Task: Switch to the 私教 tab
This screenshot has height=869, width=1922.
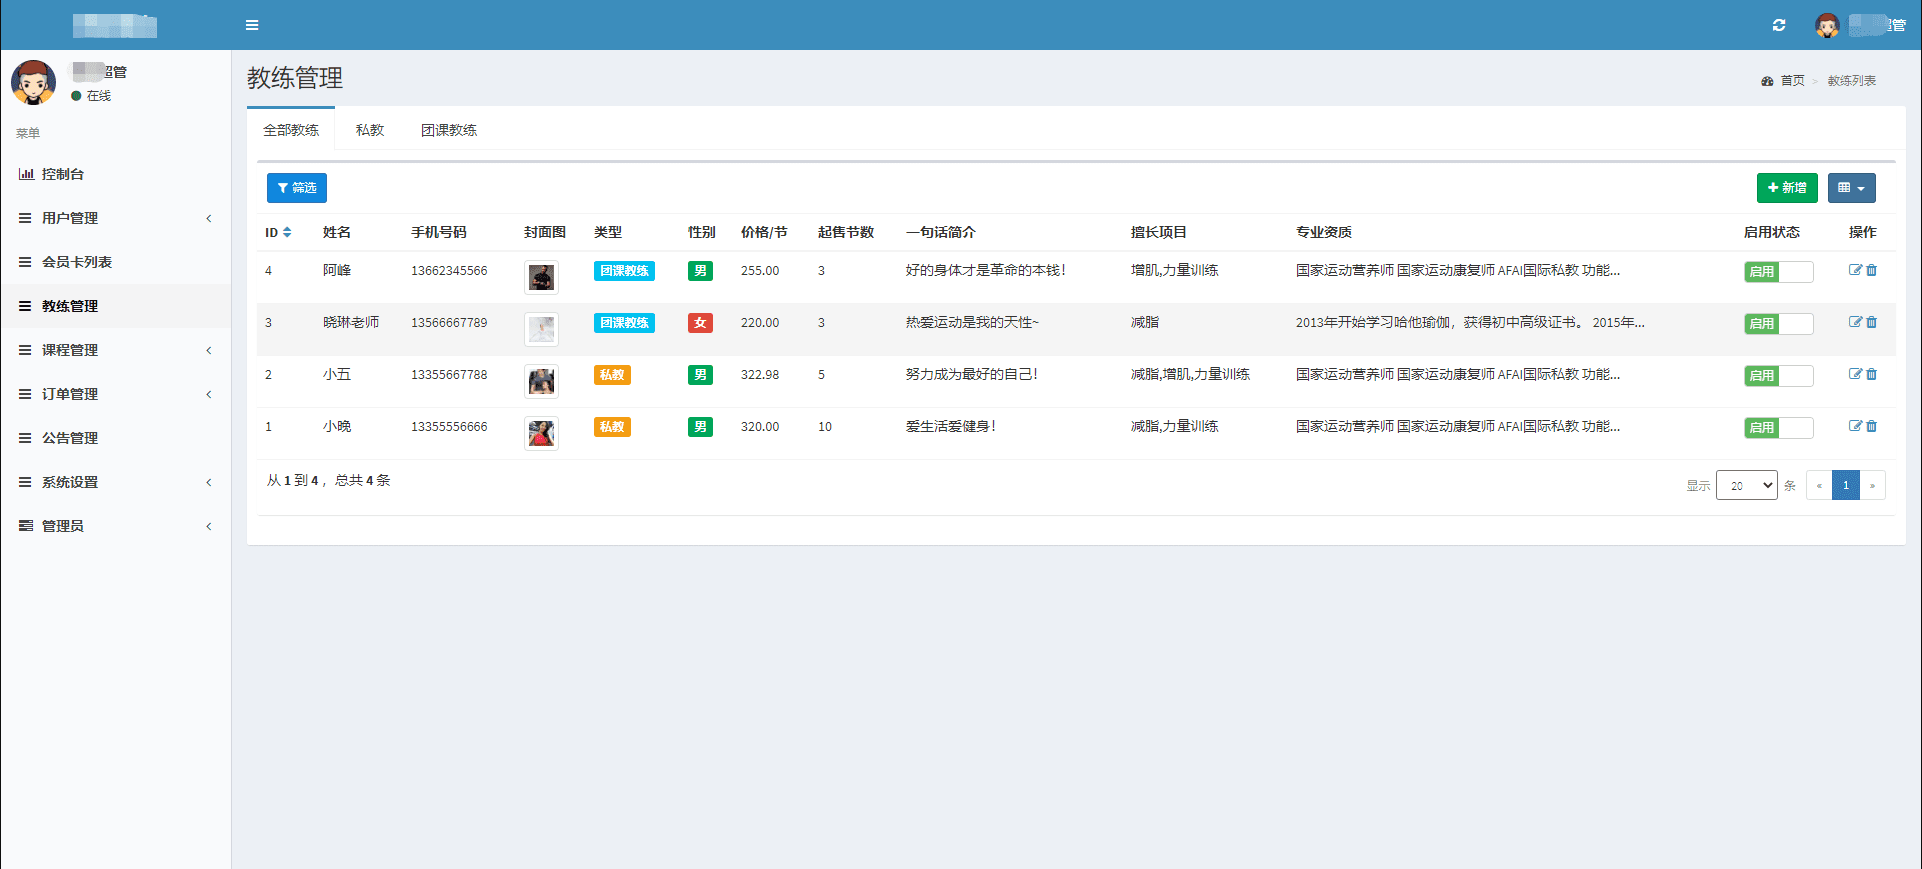Action: point(370,130)
